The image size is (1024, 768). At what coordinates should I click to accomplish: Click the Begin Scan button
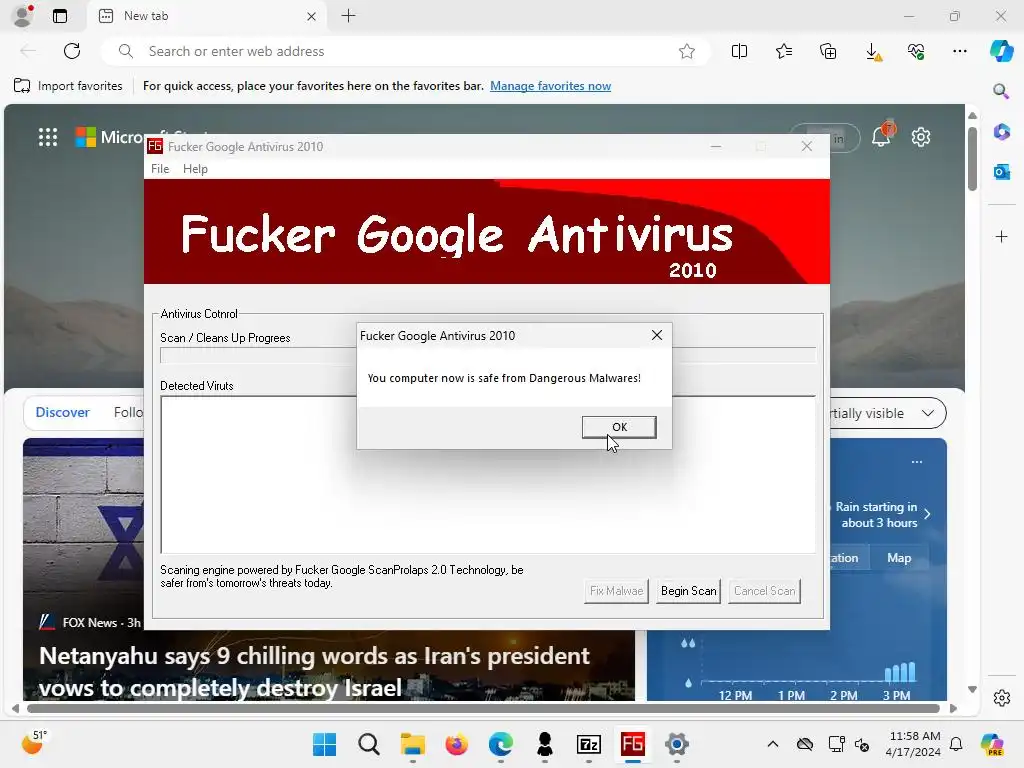(x=688, y=591)
